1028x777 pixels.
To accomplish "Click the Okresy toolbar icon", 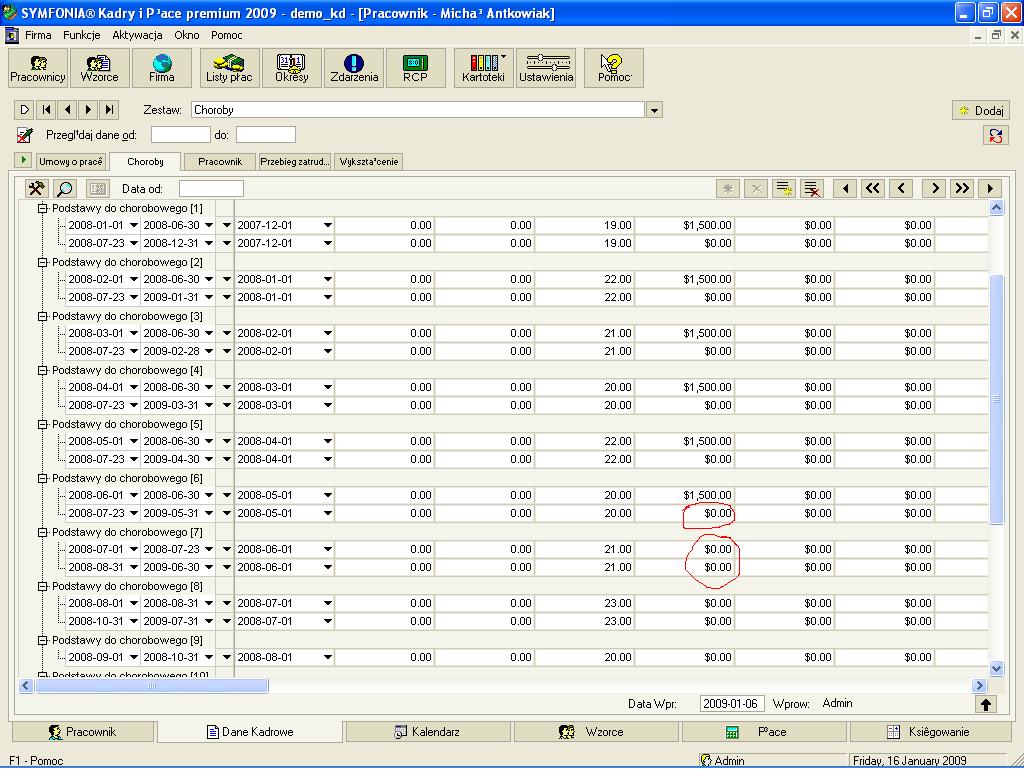I will click(292, 68).
